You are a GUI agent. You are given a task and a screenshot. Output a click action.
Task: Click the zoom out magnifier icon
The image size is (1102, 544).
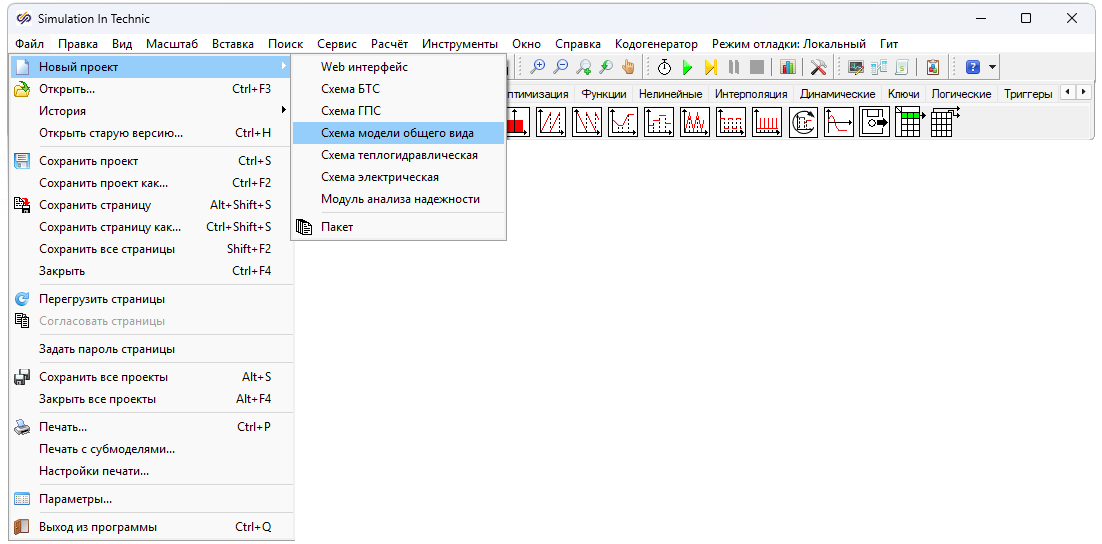tap(560, 67)
